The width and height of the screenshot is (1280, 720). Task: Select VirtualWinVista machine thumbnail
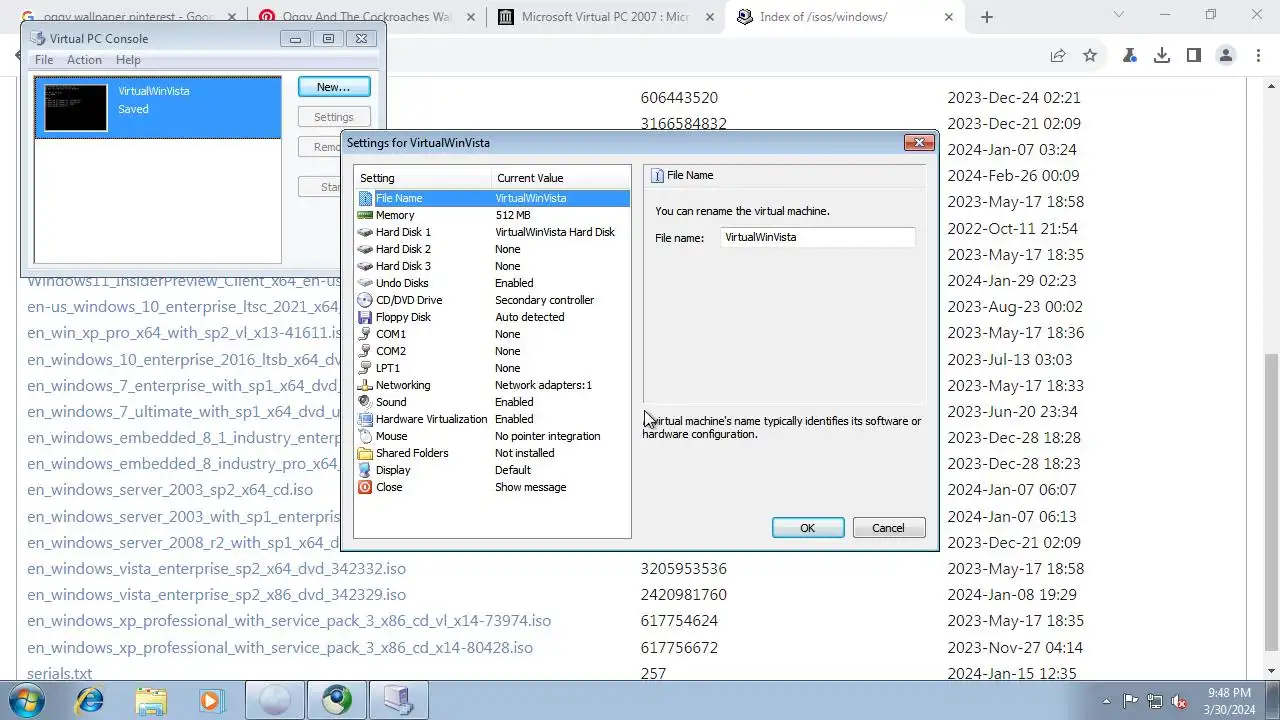(75, 108)
